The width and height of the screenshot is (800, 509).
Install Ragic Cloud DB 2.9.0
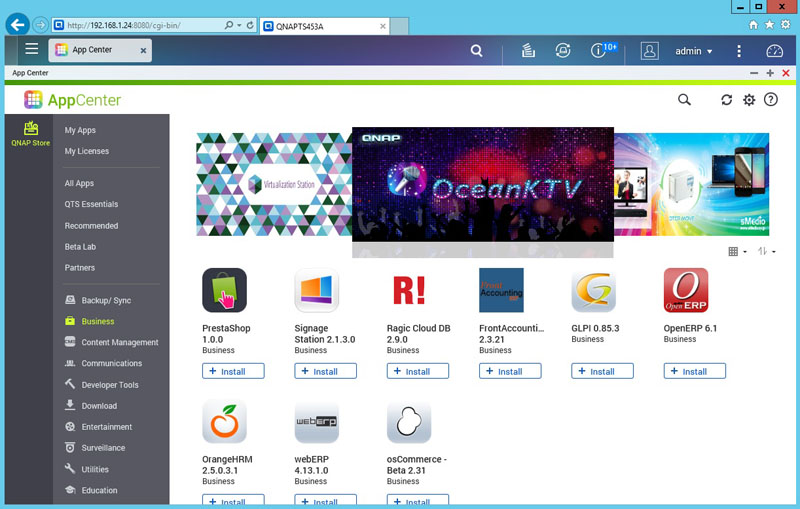coord(418,371)
